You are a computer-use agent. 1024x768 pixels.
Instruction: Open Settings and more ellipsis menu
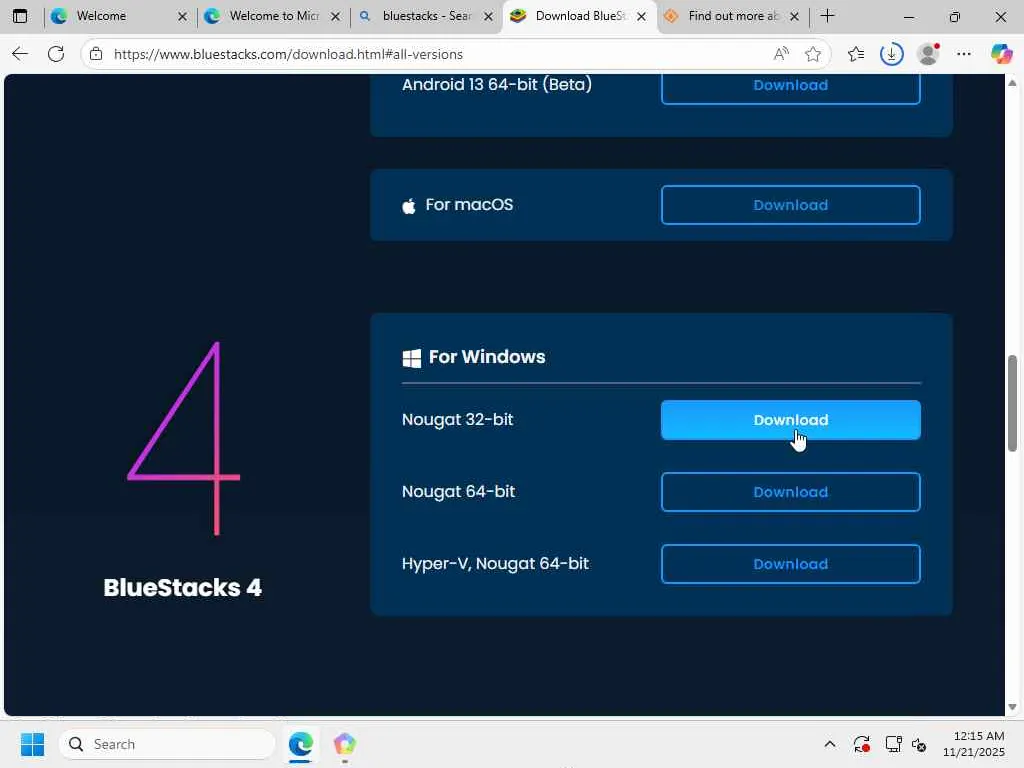[964, 54]
